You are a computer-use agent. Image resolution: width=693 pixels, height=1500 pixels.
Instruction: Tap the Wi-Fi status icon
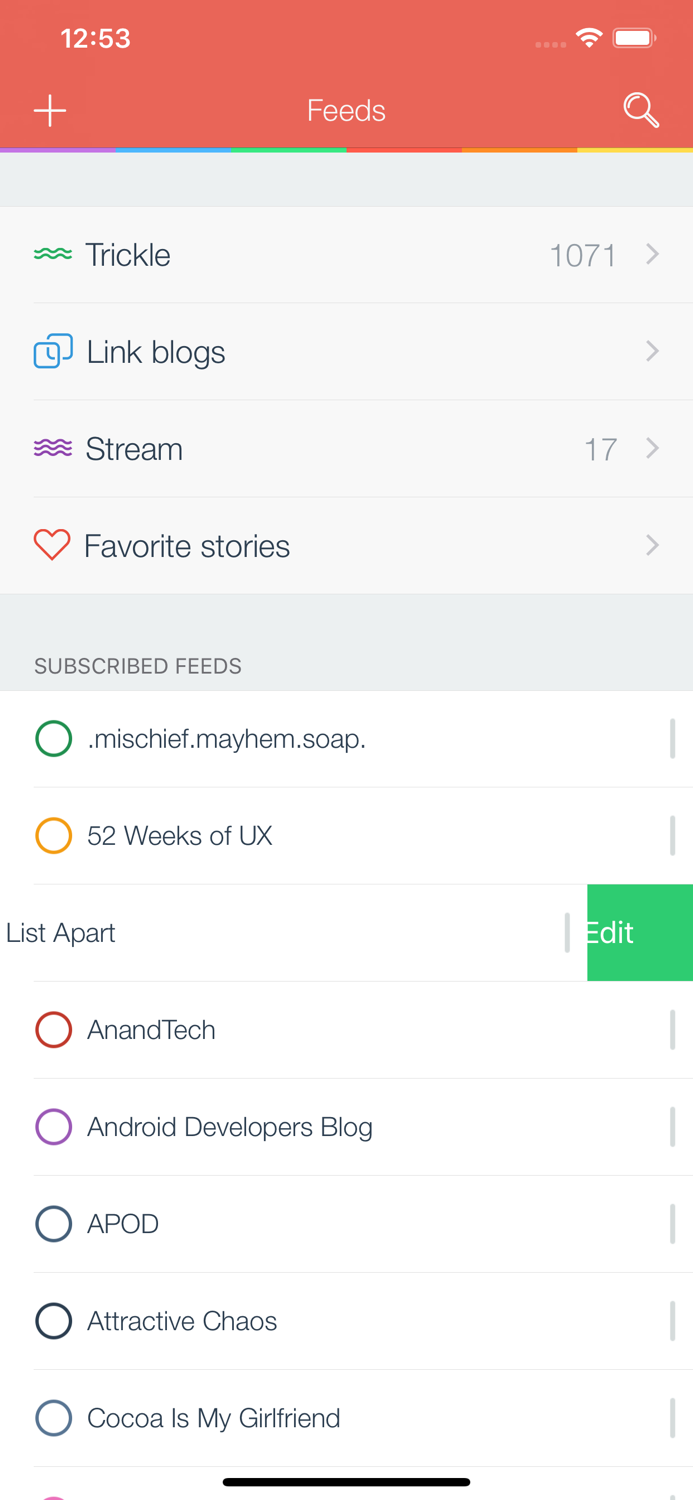[x=589, y=38]
